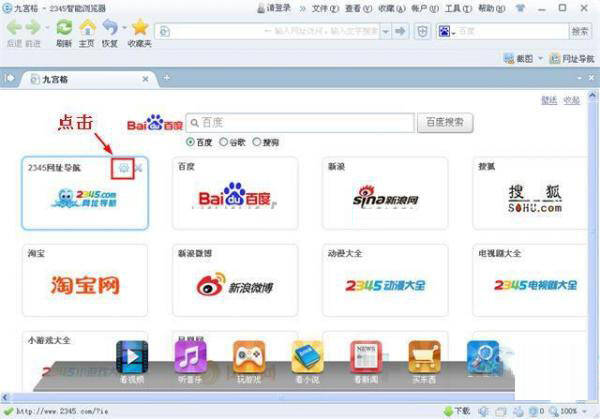Image resolution: width=600 pixels, height=419 pixels.
Task: Click the 收起 link at top right
Action: pyautogui.click(x=572, y=100)
